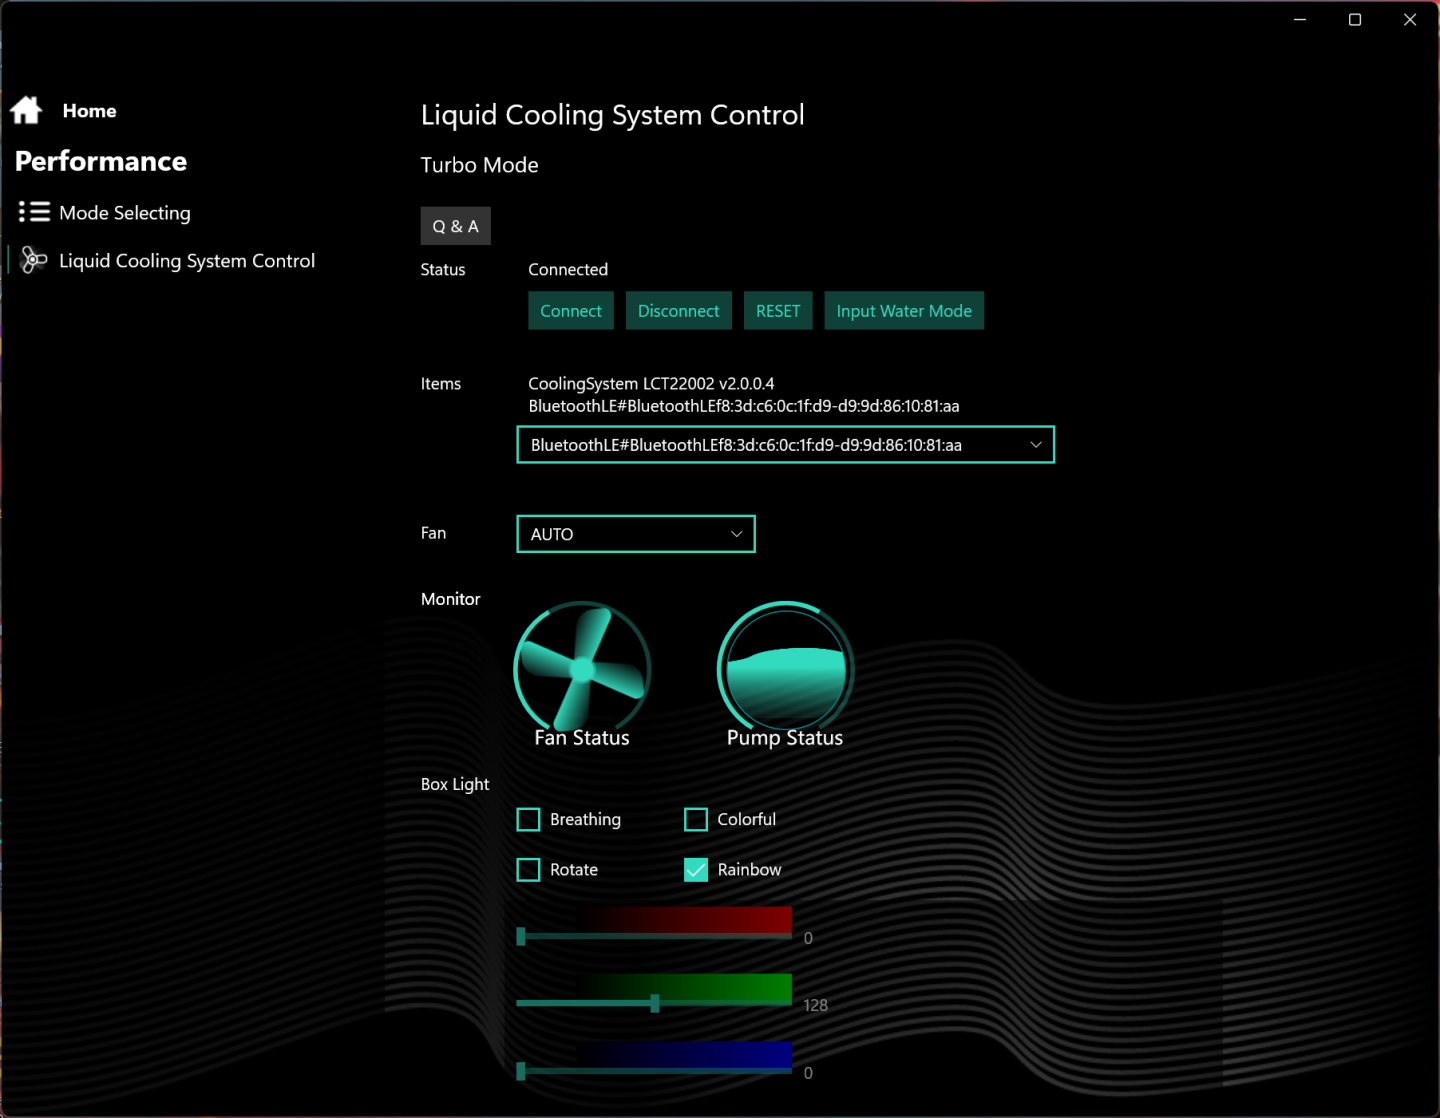1440x1118 pixels.
Task: Tick the Rotate box light checkbox
Action: [528, 870]
